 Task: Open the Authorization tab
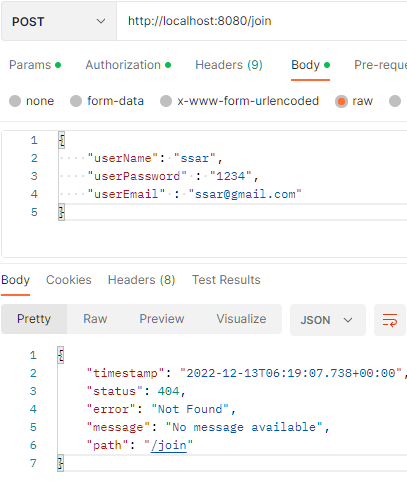pyautogui.click(x=128, y=65)
